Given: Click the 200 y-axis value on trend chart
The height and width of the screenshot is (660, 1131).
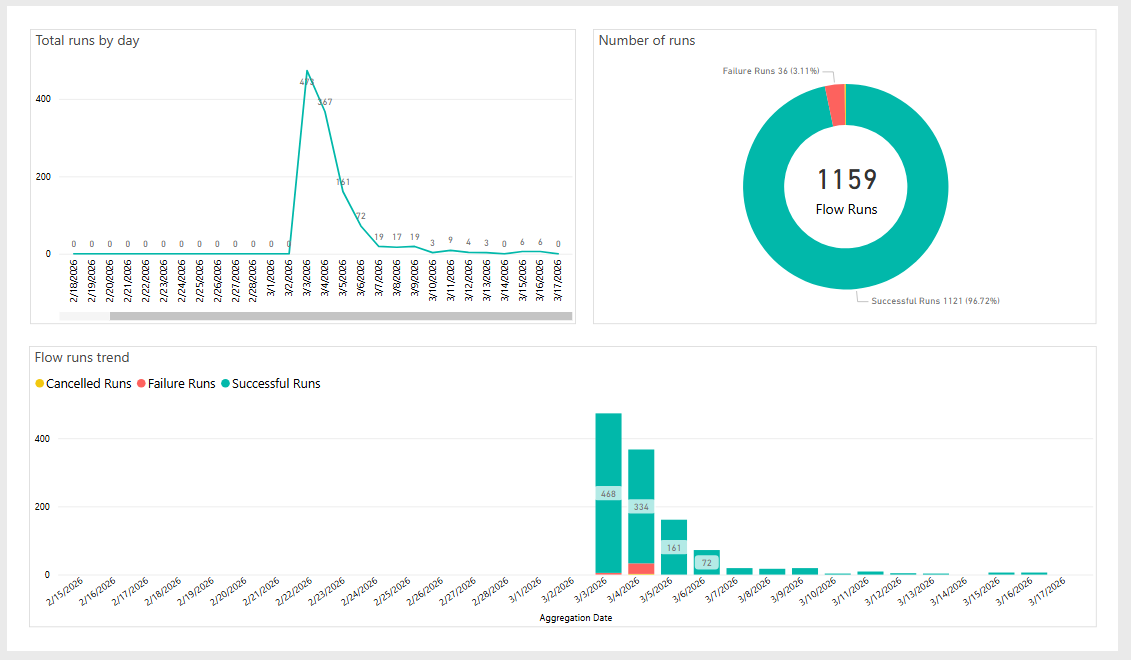Looking at the screenshot, I should (43, 506).
